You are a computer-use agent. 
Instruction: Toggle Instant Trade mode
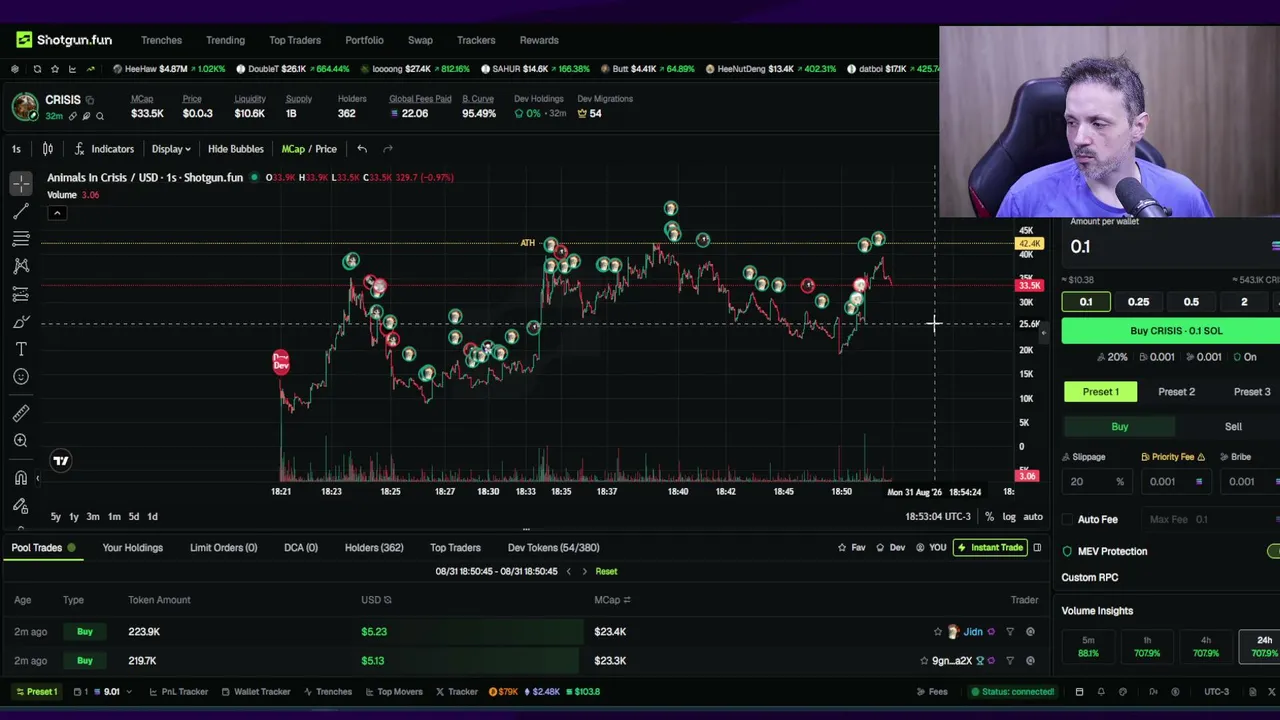tap(990, 548)
